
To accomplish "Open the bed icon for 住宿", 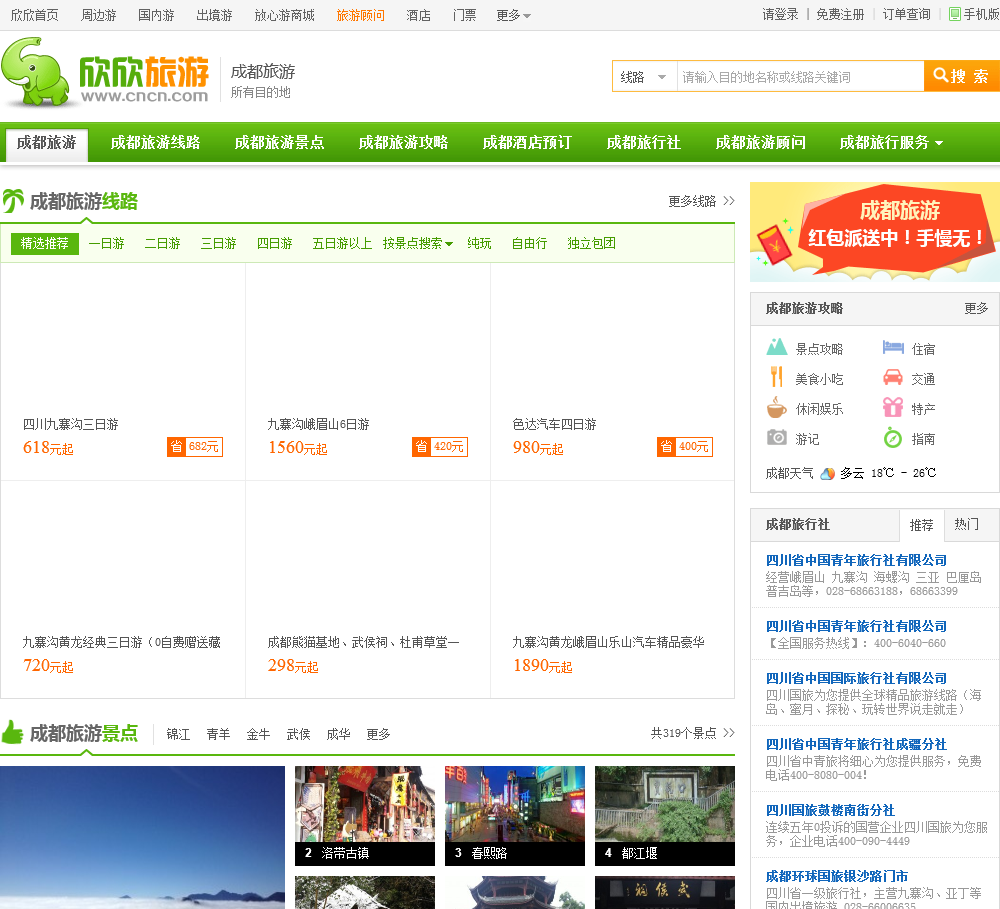I will click(893, 348).
